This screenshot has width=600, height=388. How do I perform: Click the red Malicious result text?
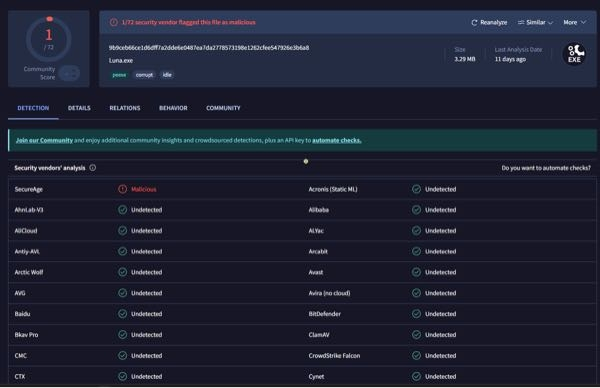coord(143,189)
